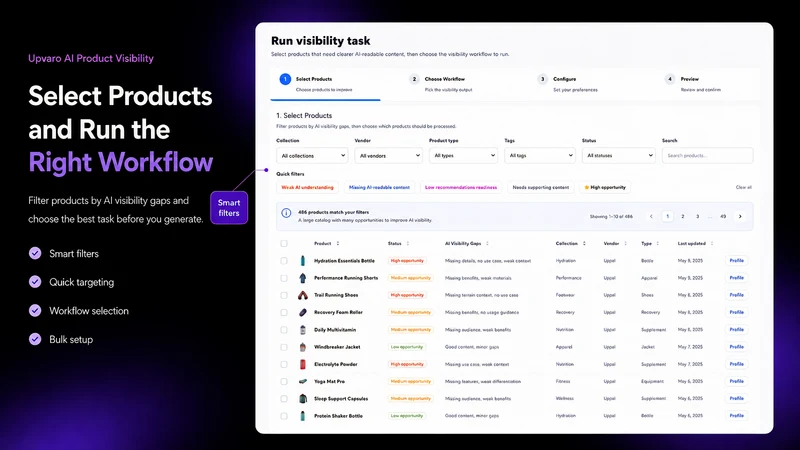
Task: Check Electrolyte Powder row checkbox
Action: pos(284,364)
